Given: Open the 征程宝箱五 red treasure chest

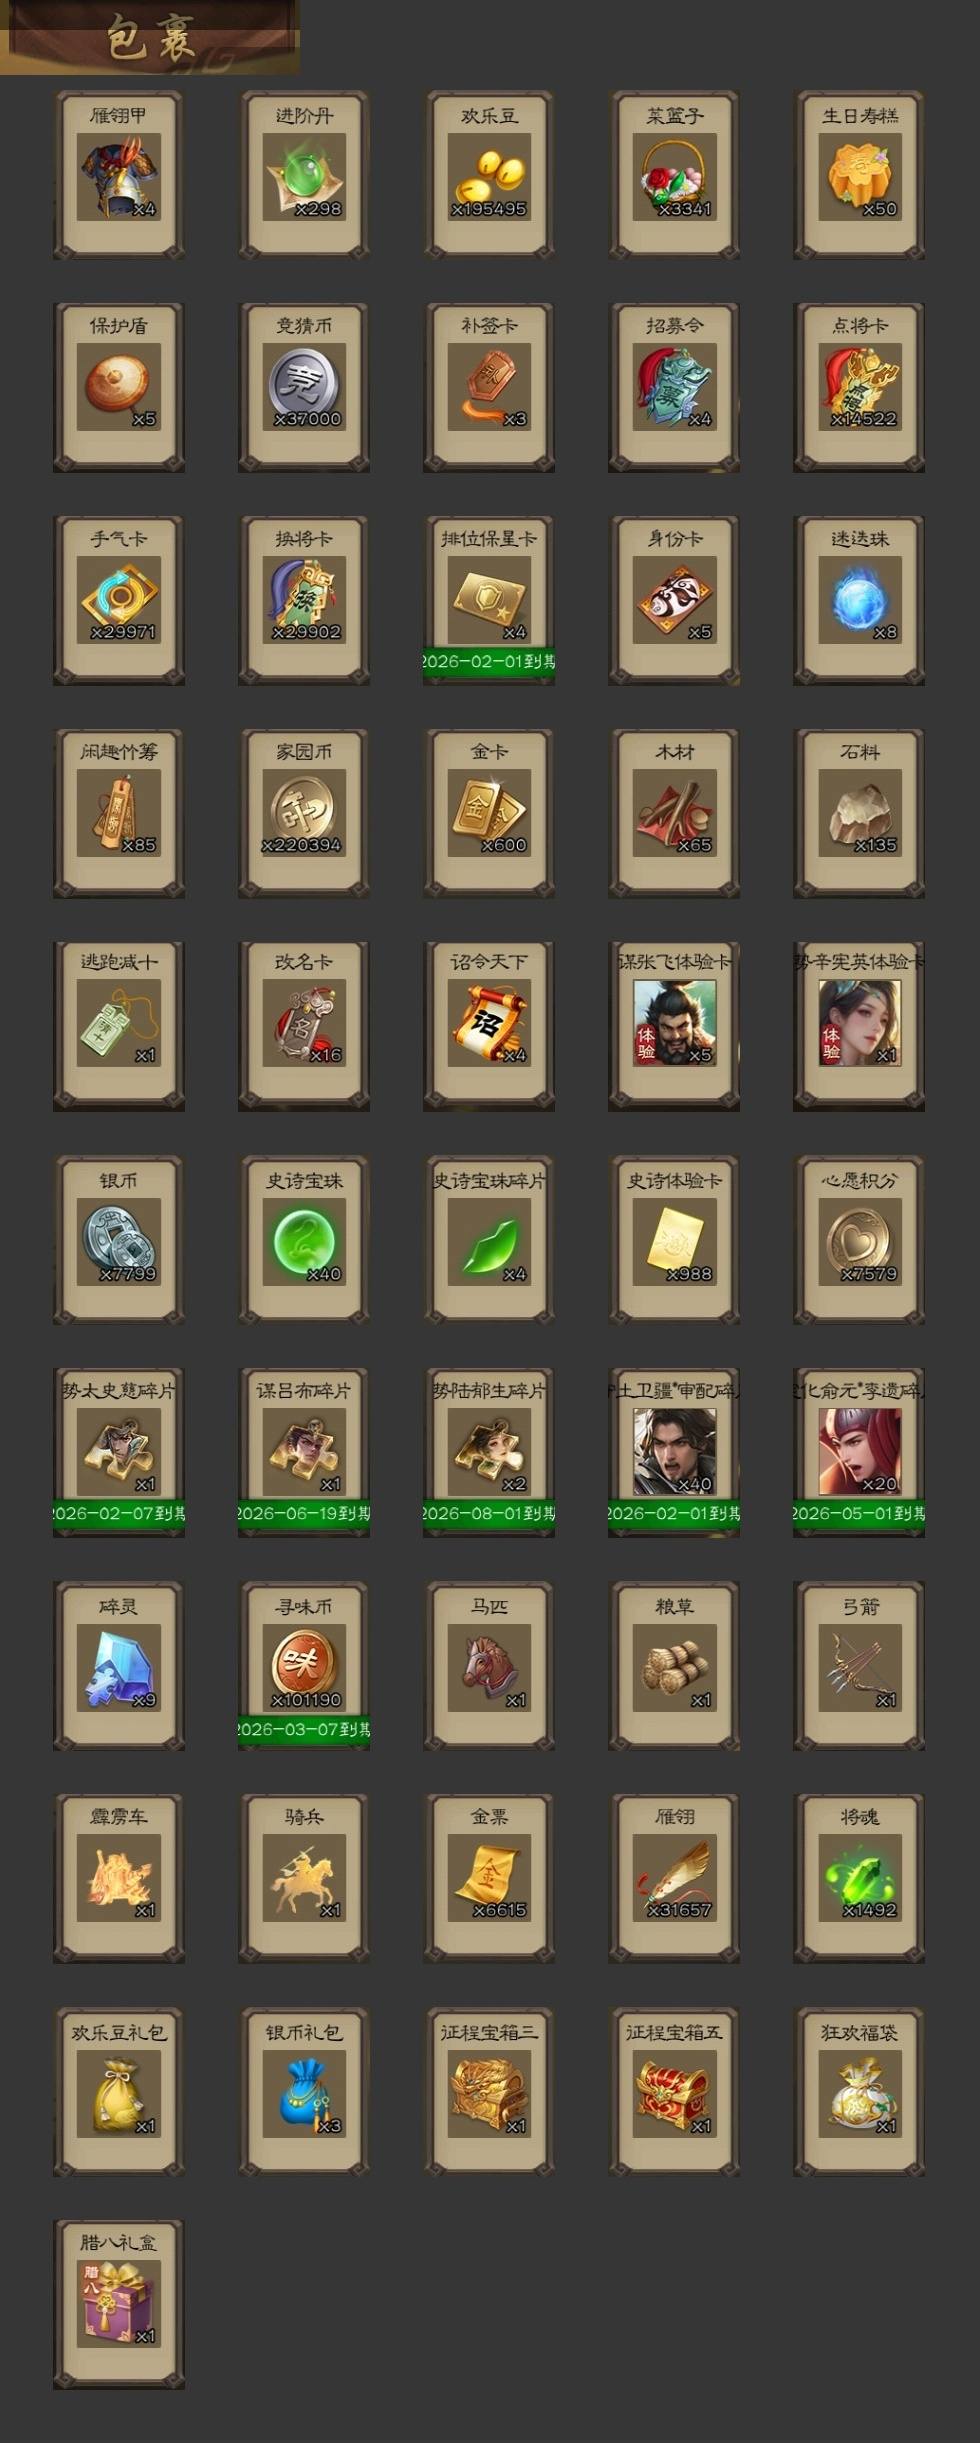Looking at the screenshot, I should pos(674,2092).
